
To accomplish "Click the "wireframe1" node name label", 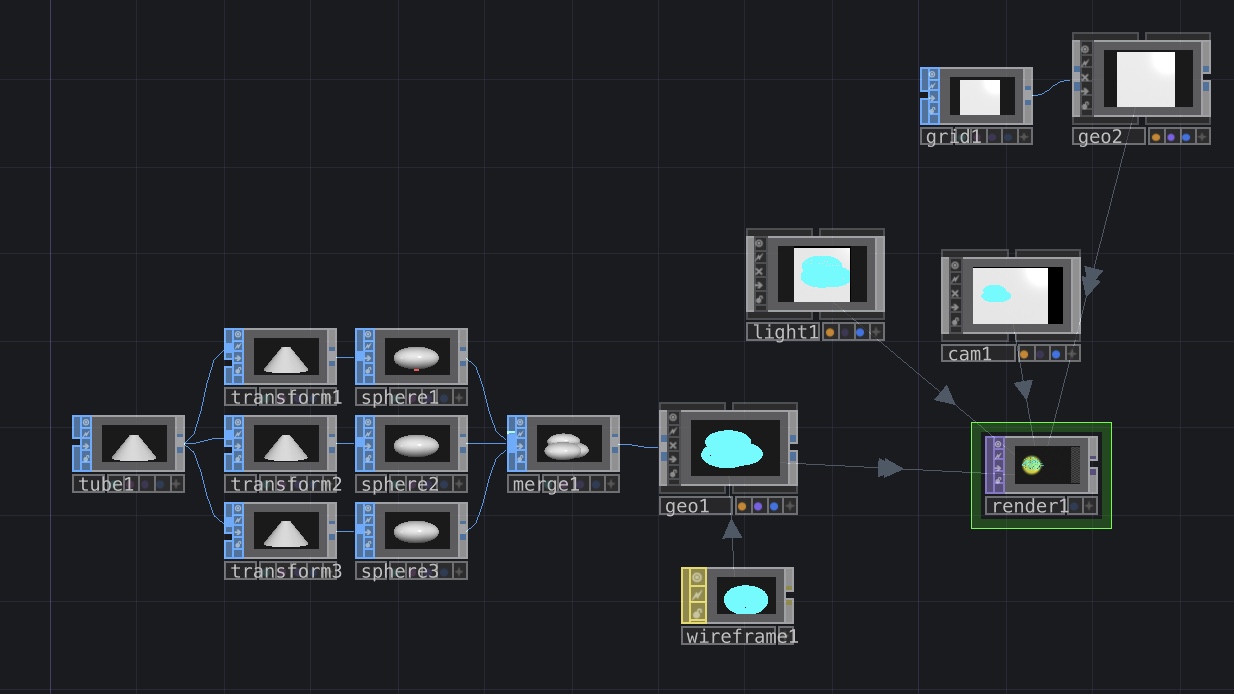I will coord(742,636).
